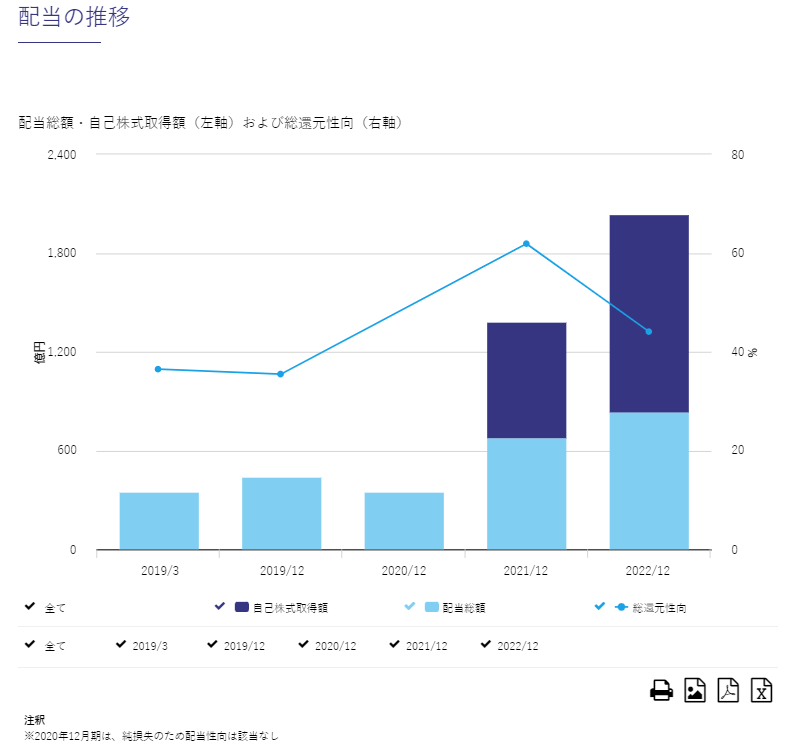Viewport: 791px width, 751px height.
Task: Export chart data to Excel icon
Action: 762,690
